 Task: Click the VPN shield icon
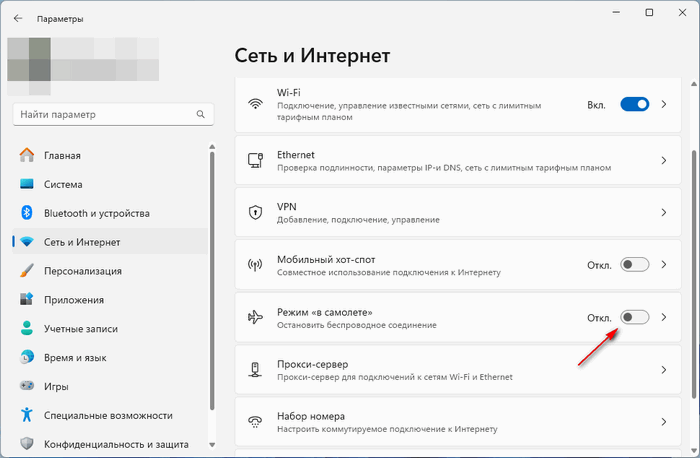point(255,212)
